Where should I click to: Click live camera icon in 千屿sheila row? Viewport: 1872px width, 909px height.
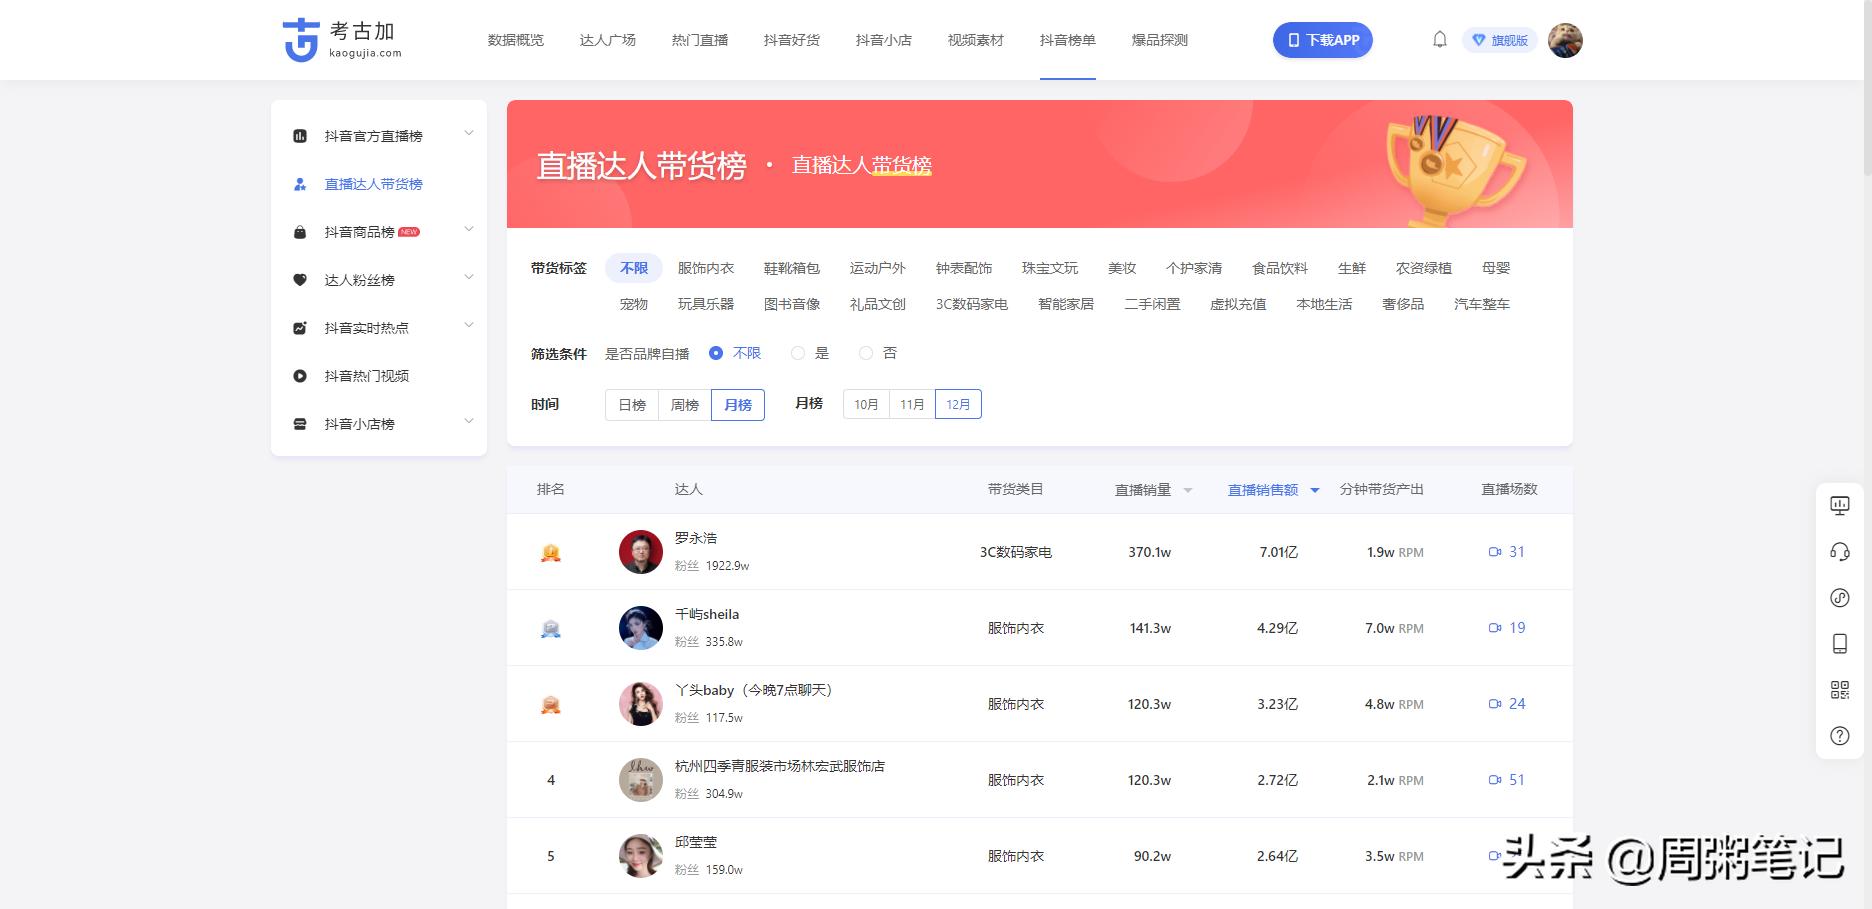point(1495,628)
